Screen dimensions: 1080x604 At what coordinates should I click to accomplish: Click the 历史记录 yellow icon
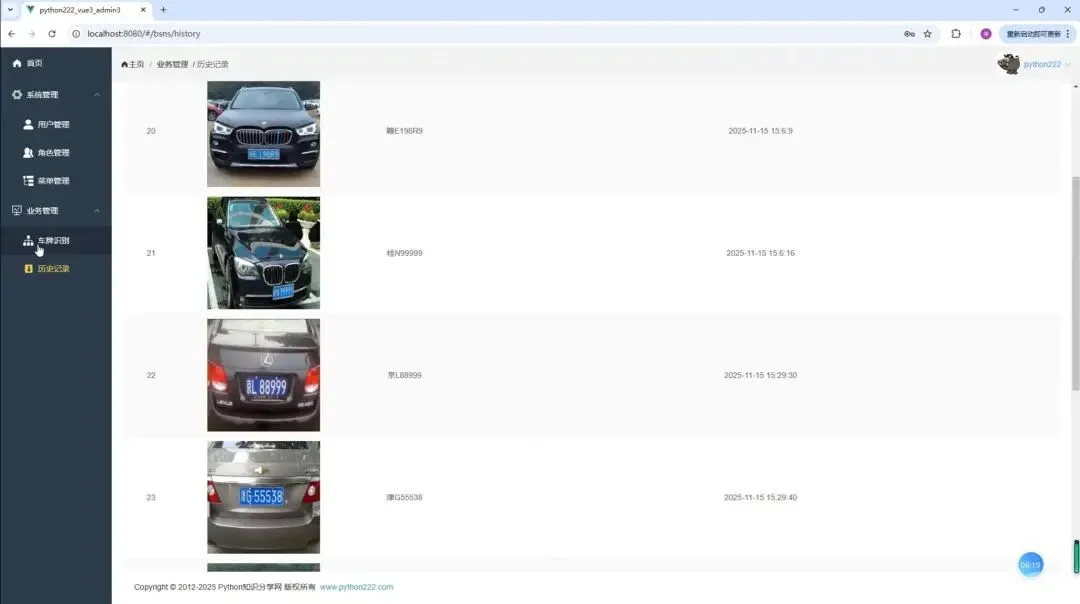(28, 269)
